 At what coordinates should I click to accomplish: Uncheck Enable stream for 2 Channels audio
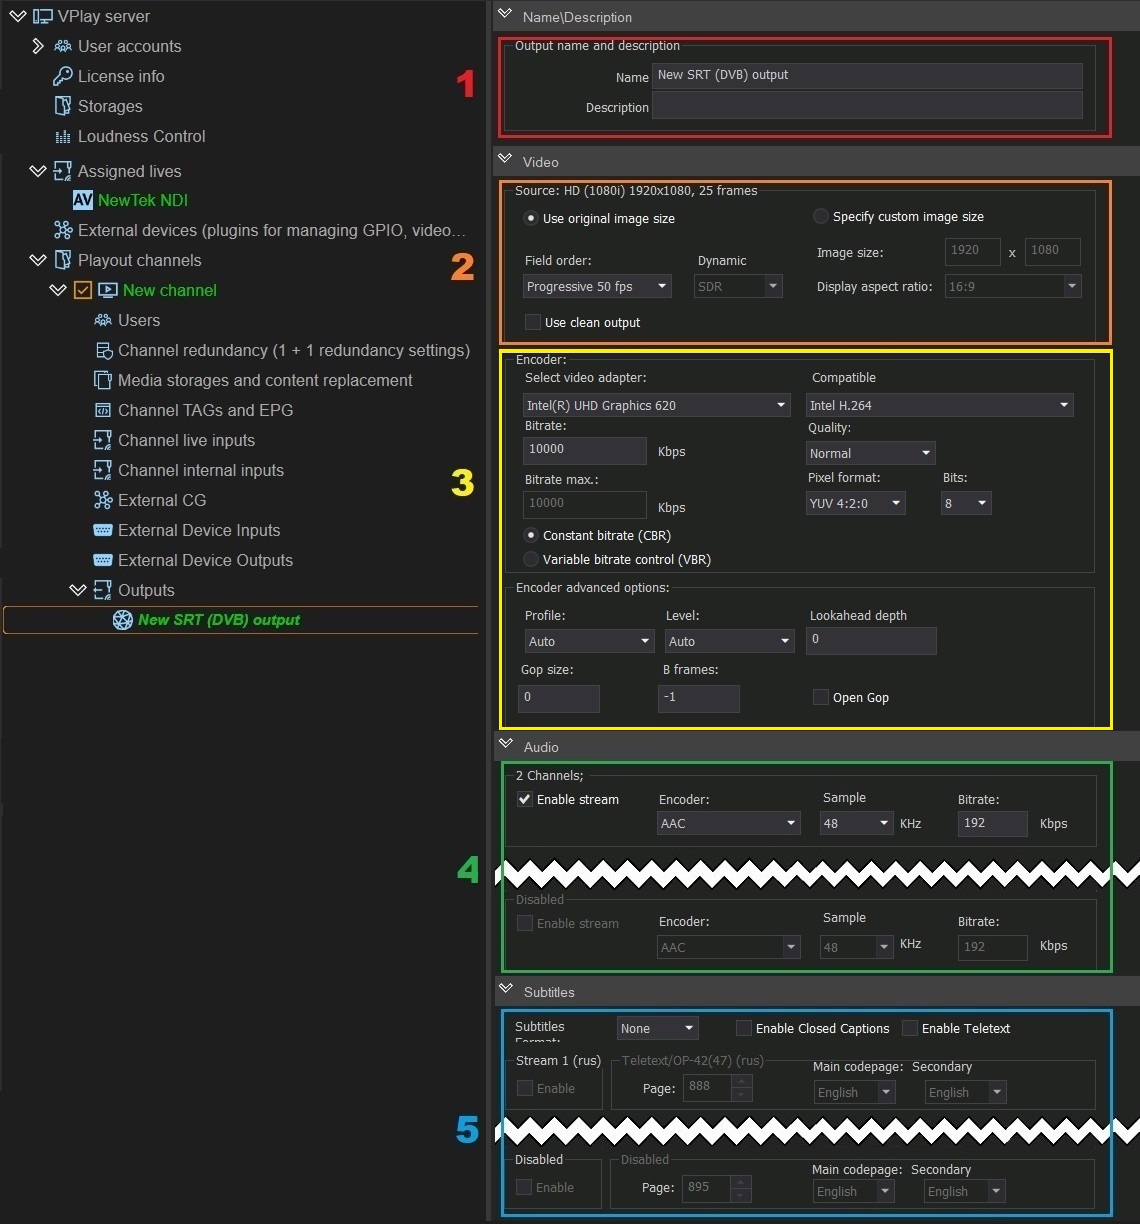pyautogui.click(x=525, y=799)
